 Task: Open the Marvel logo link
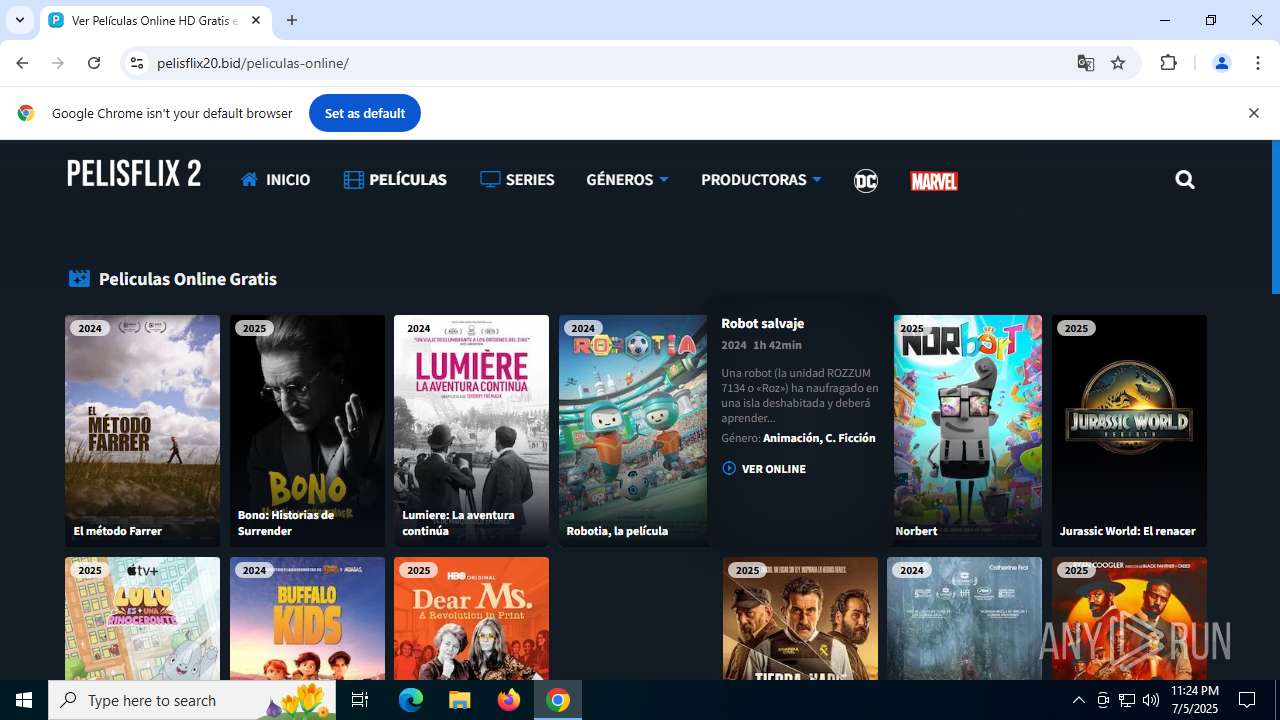(x=934, y=181)
